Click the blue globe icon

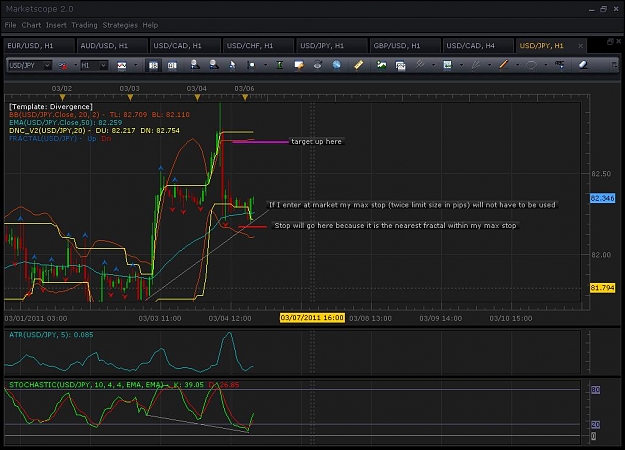pyautogui.click(x=337, y=65)
